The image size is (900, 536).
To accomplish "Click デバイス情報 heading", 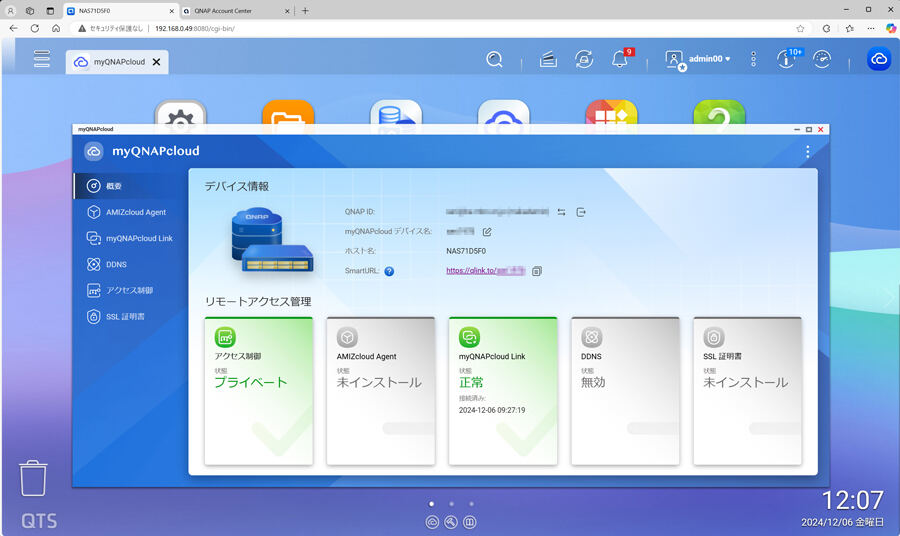I will pos(237,187).
